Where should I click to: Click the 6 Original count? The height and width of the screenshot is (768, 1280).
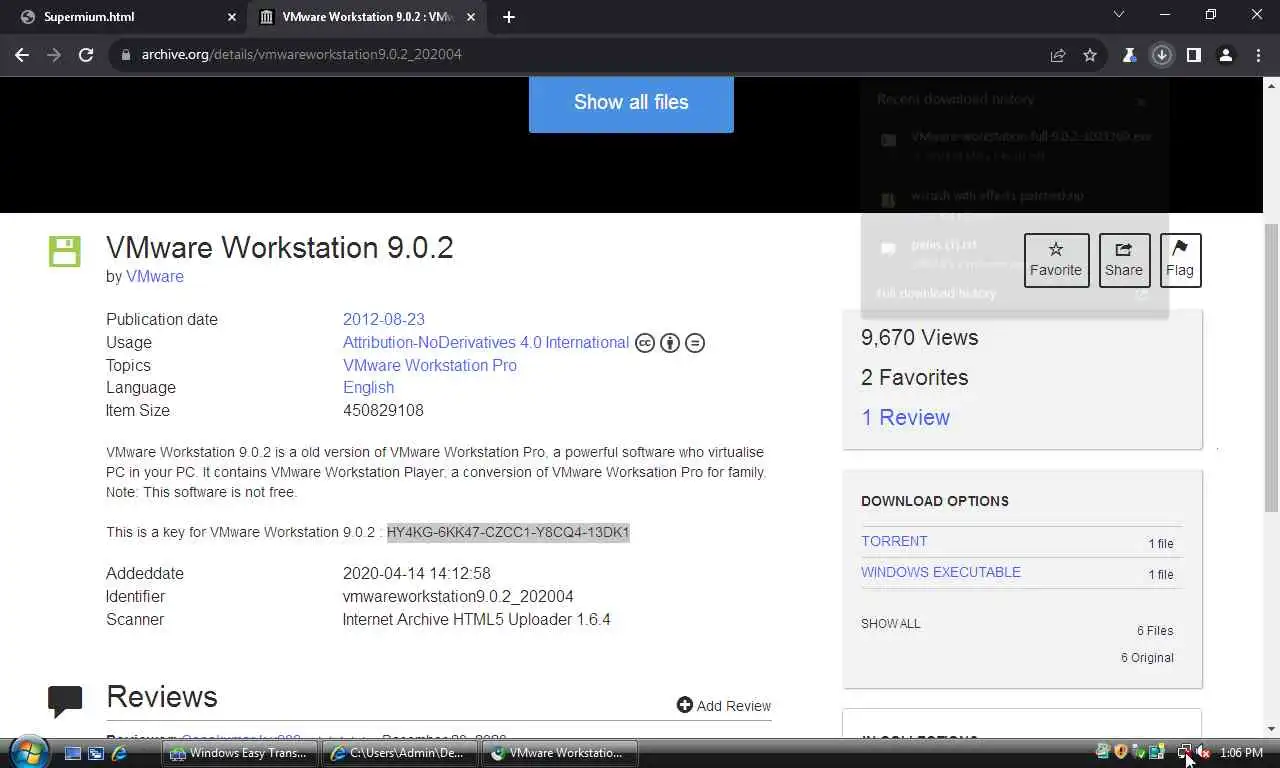click(x=1147, y=658)
